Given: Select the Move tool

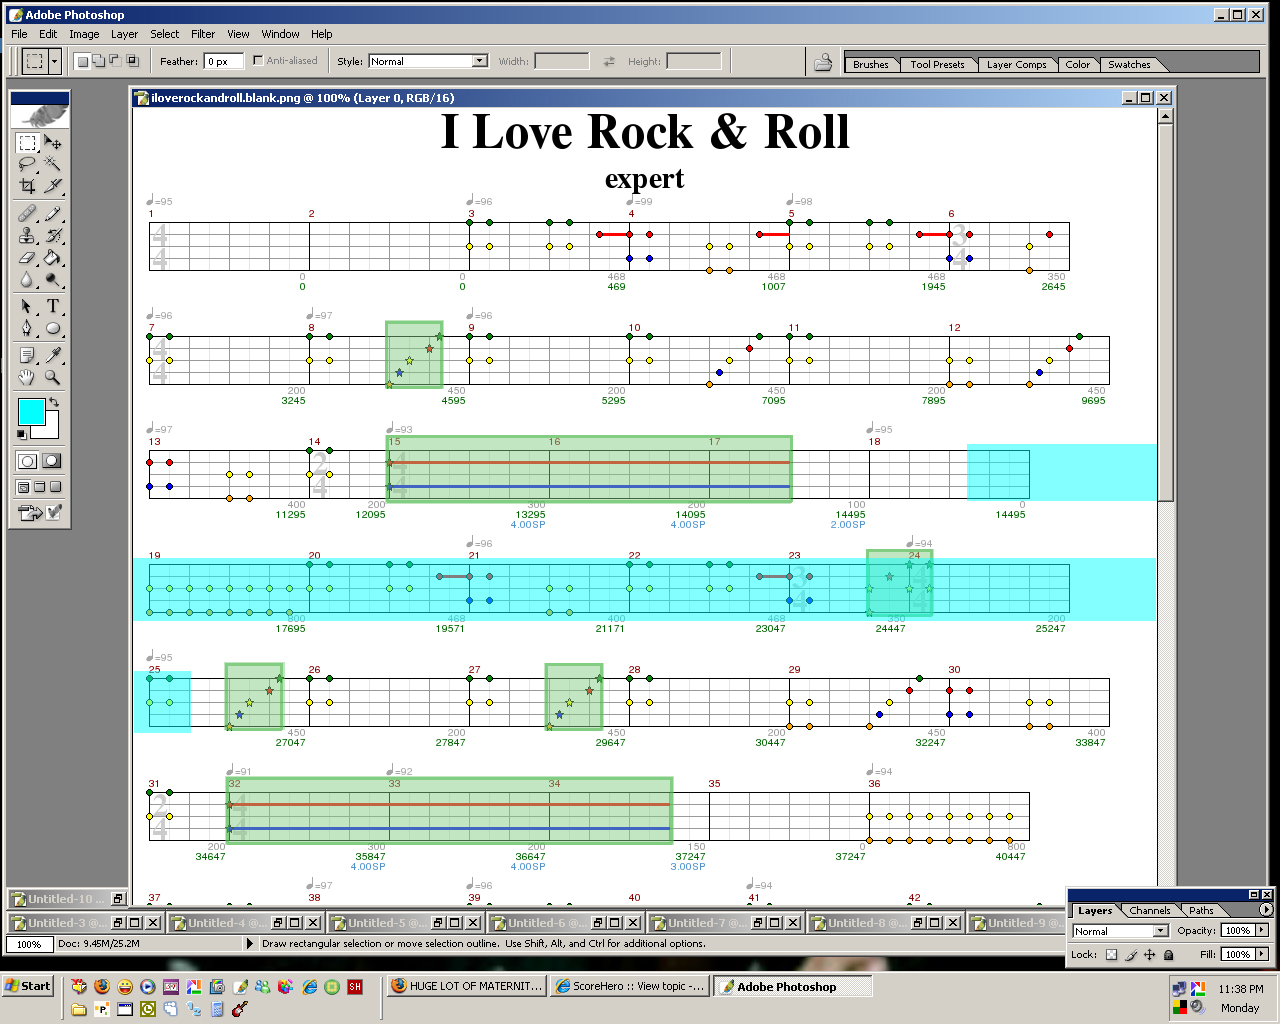Looking at the screenshot, I should click(53, 143).
